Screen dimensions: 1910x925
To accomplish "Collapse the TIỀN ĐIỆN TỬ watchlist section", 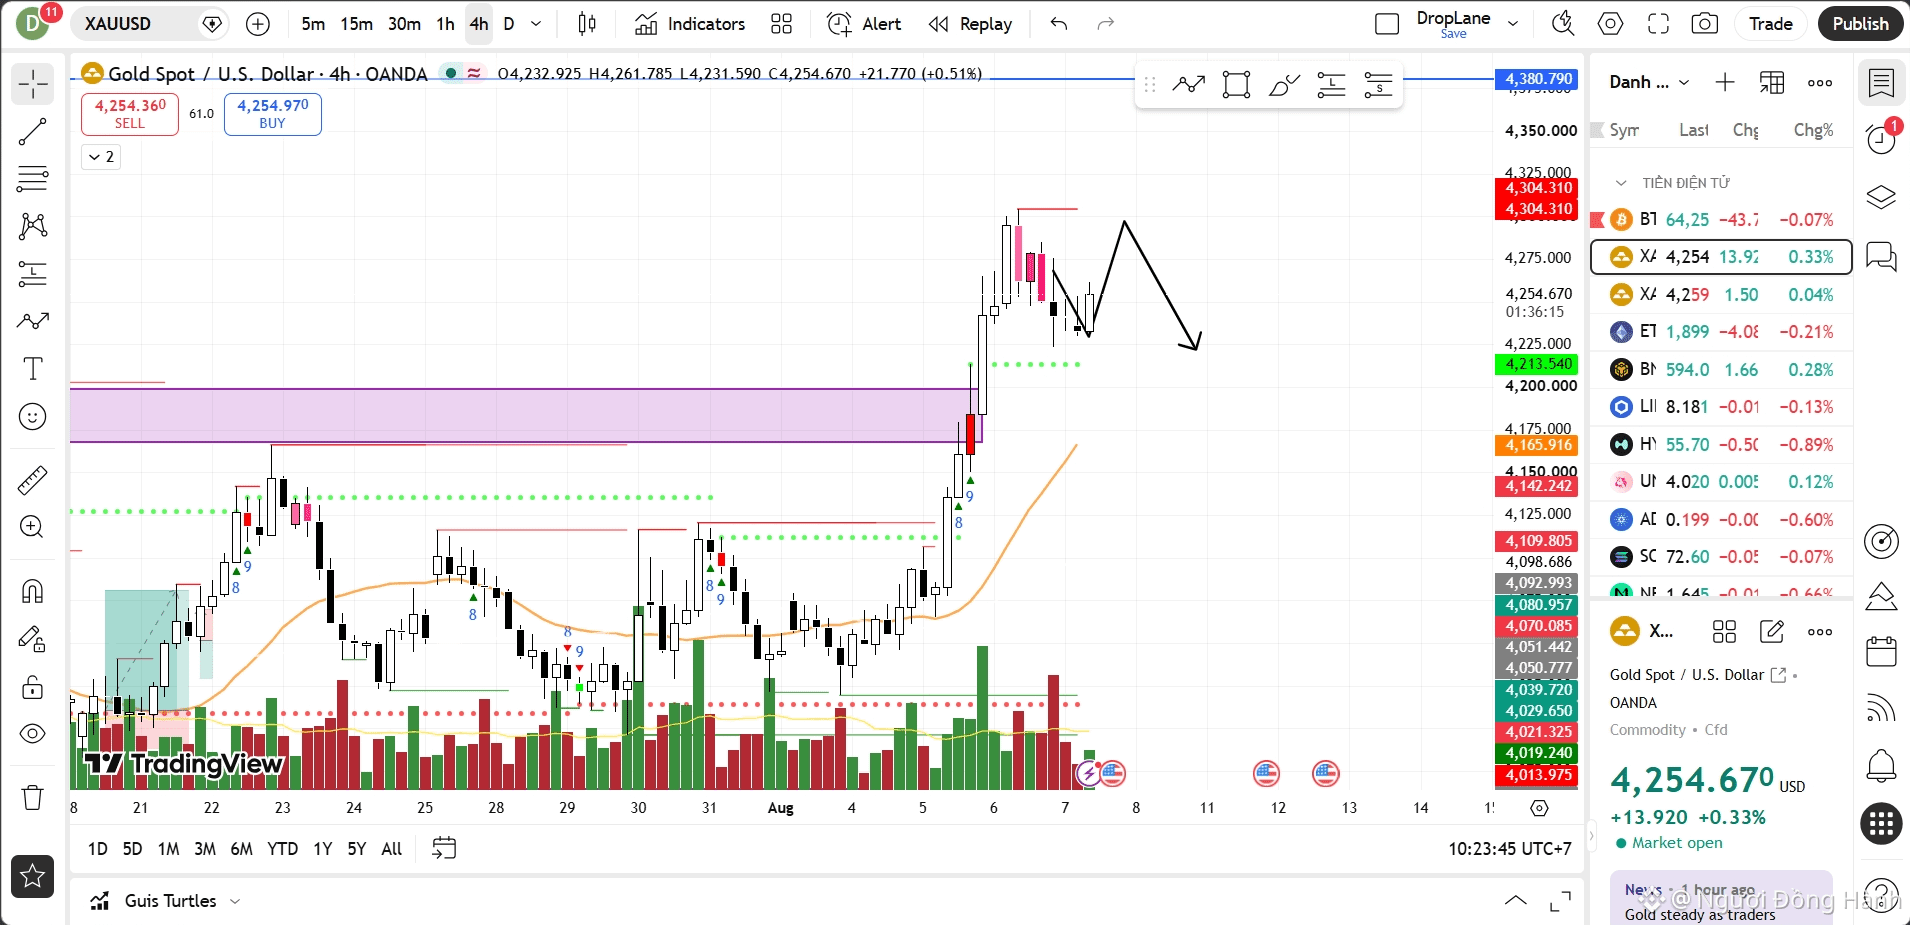I will point(1621,183).
